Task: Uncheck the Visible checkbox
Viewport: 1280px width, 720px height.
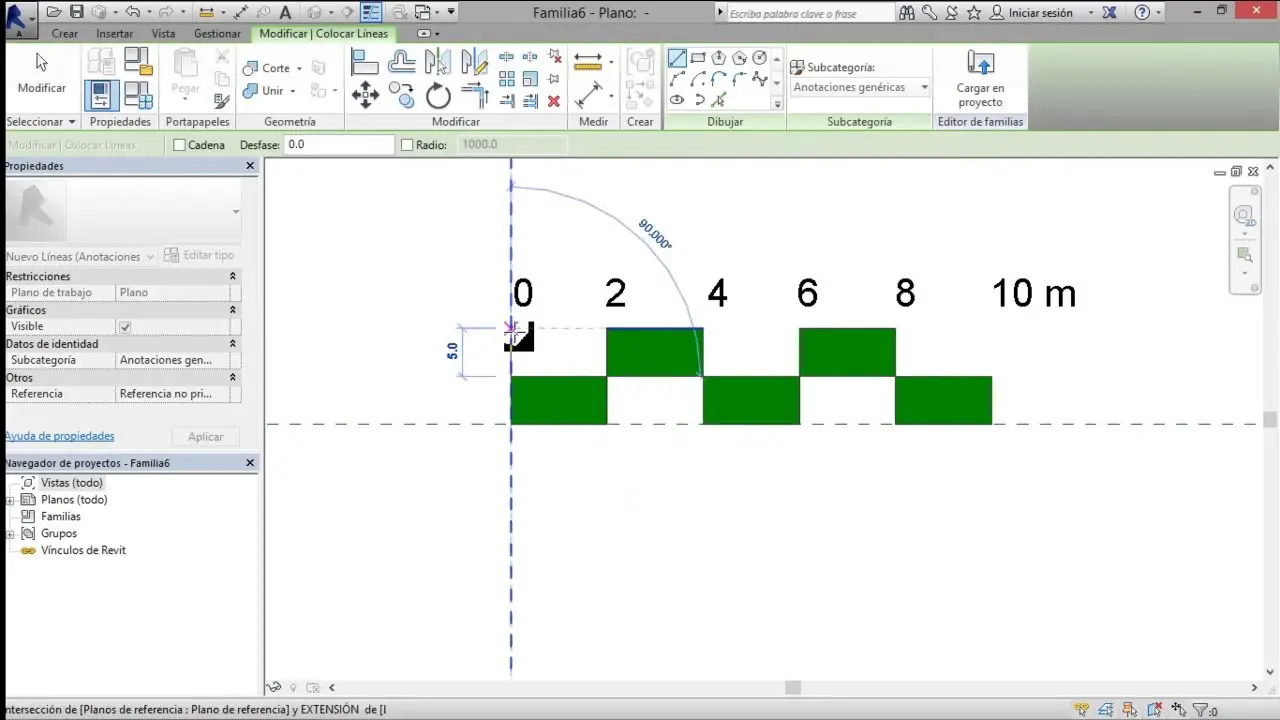Action: pyautogui.click(x=125, y=327)
